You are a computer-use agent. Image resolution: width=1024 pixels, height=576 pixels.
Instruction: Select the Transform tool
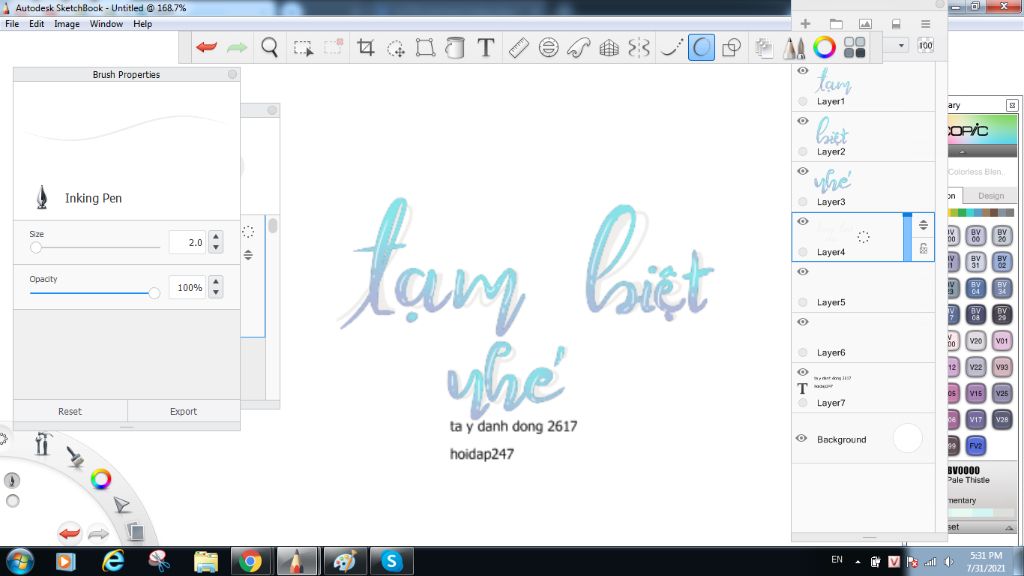[425, 47]
